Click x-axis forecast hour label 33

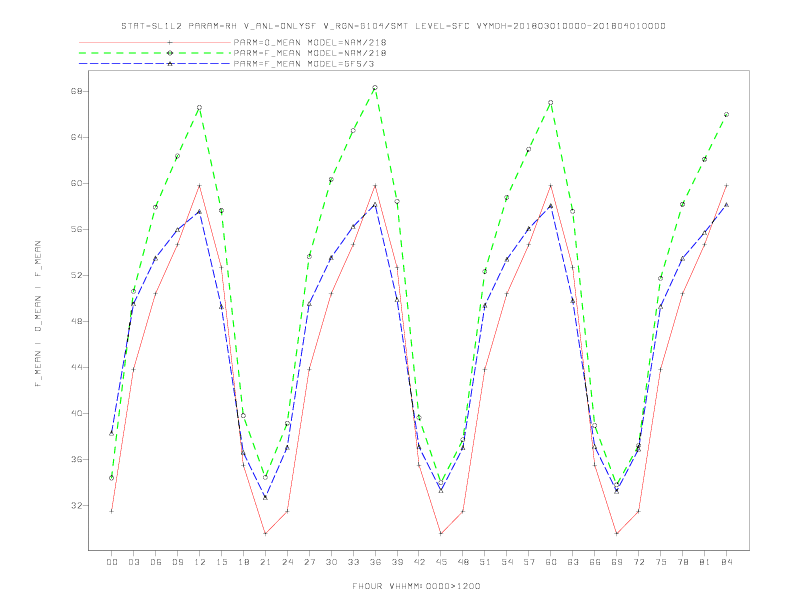[x=353, y=562]
